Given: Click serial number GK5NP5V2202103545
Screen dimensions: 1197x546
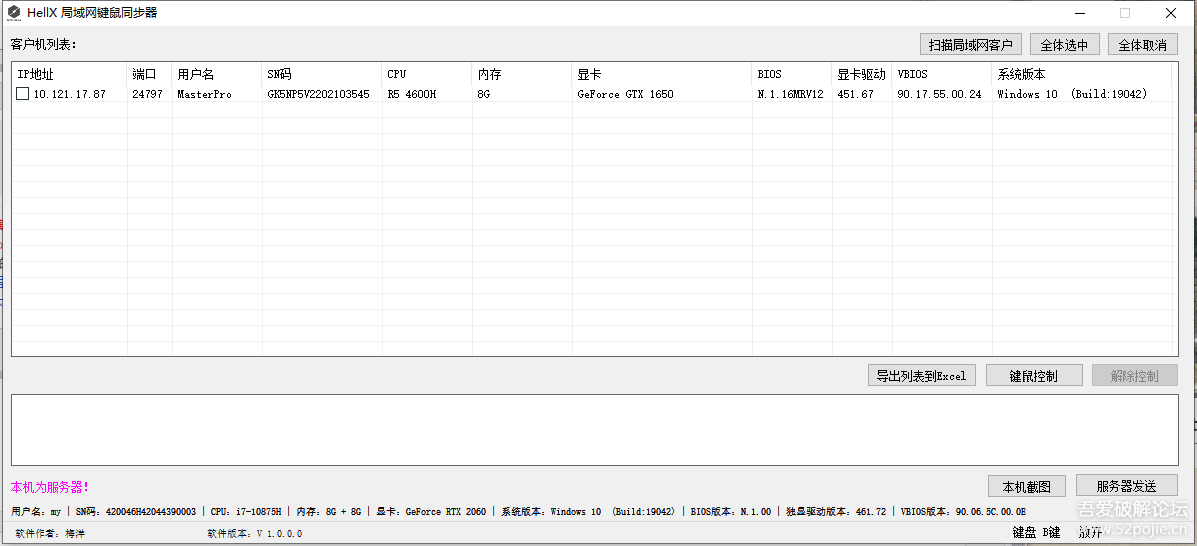Looking at the screenshot, I should pos(318,94).
